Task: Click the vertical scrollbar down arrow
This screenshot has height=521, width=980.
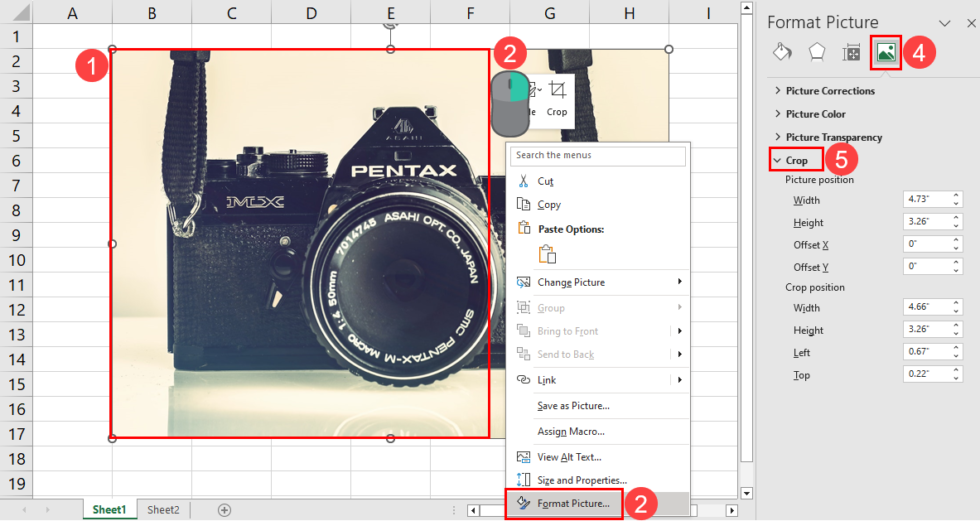Action: coord(747,493)
